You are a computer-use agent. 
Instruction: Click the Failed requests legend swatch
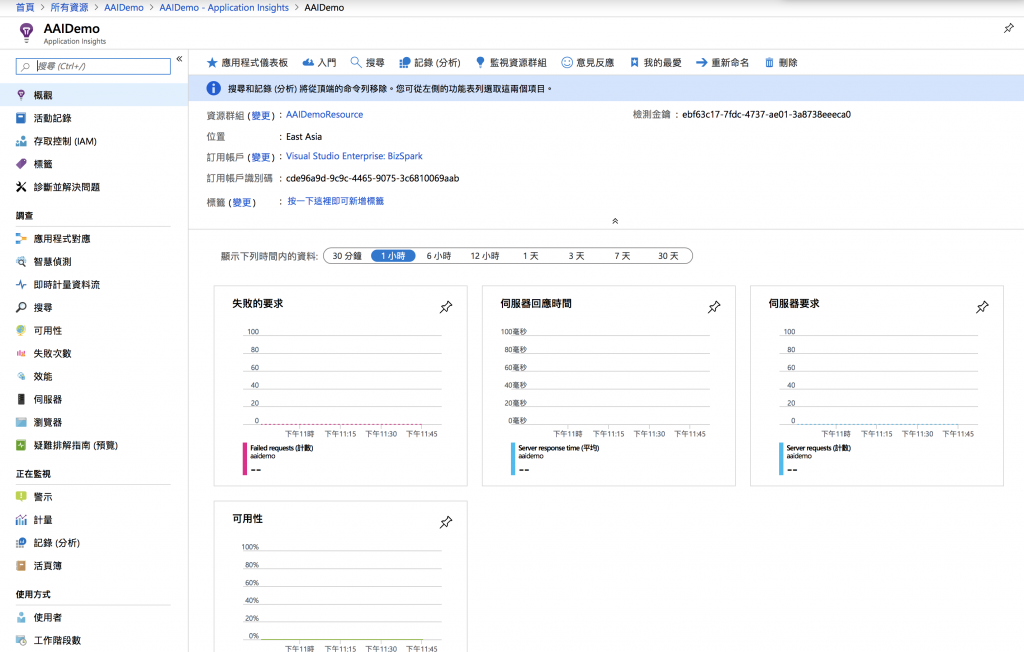pos(245,459)
